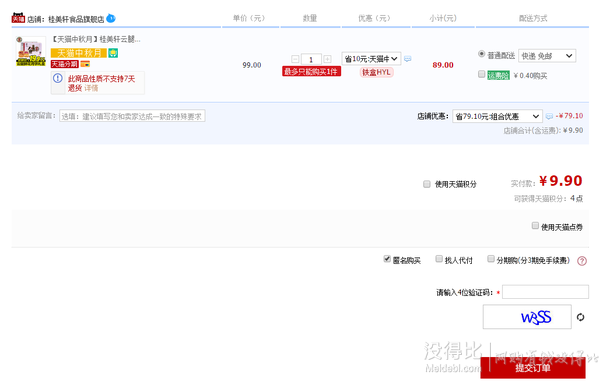Expand the 省10元:天猫 discount dropdown
The height and width of the screenshot is (392, 610).
tap(371, 59)
